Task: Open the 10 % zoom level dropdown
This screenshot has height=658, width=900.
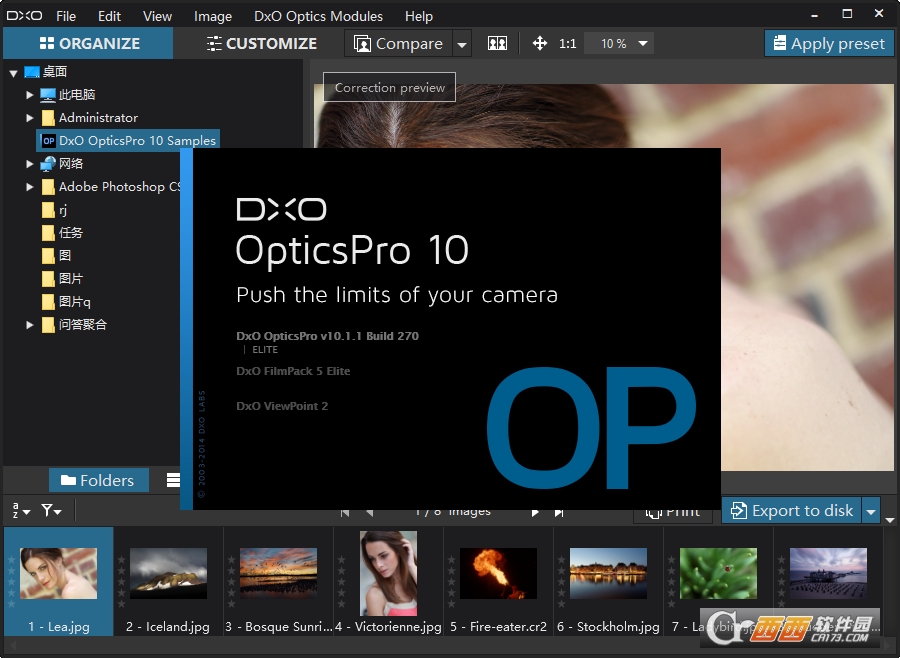Action: pos(620,44)
